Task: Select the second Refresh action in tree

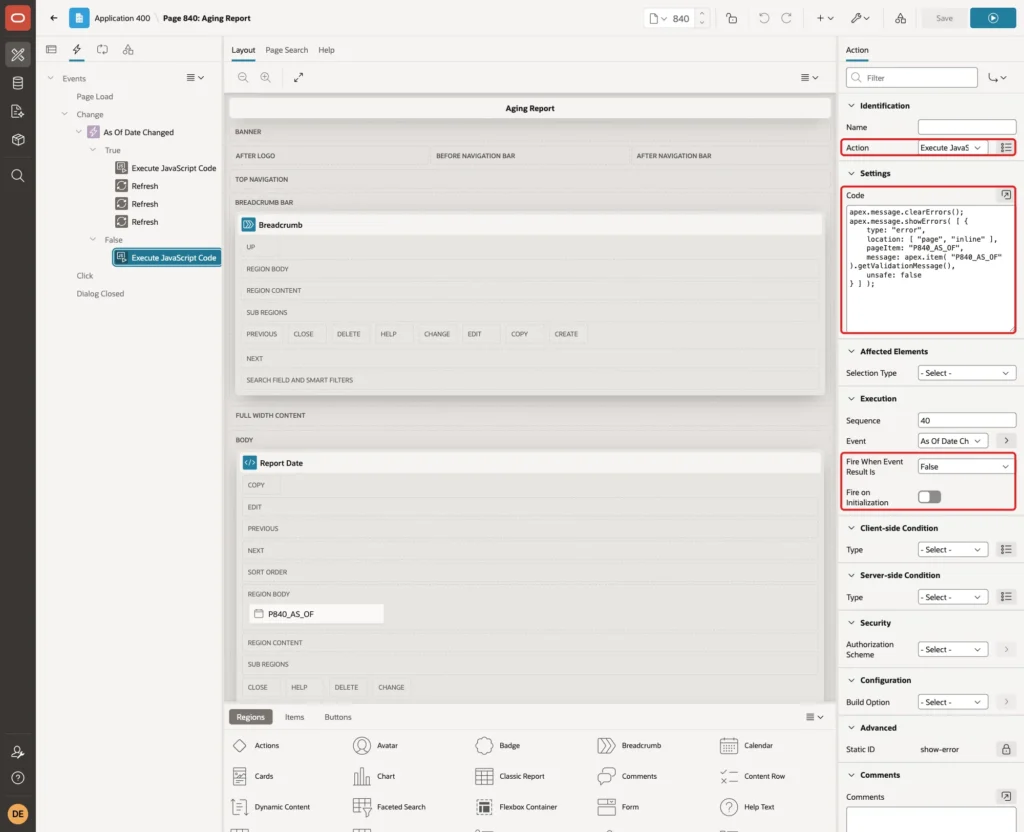Action: [144, 204]
